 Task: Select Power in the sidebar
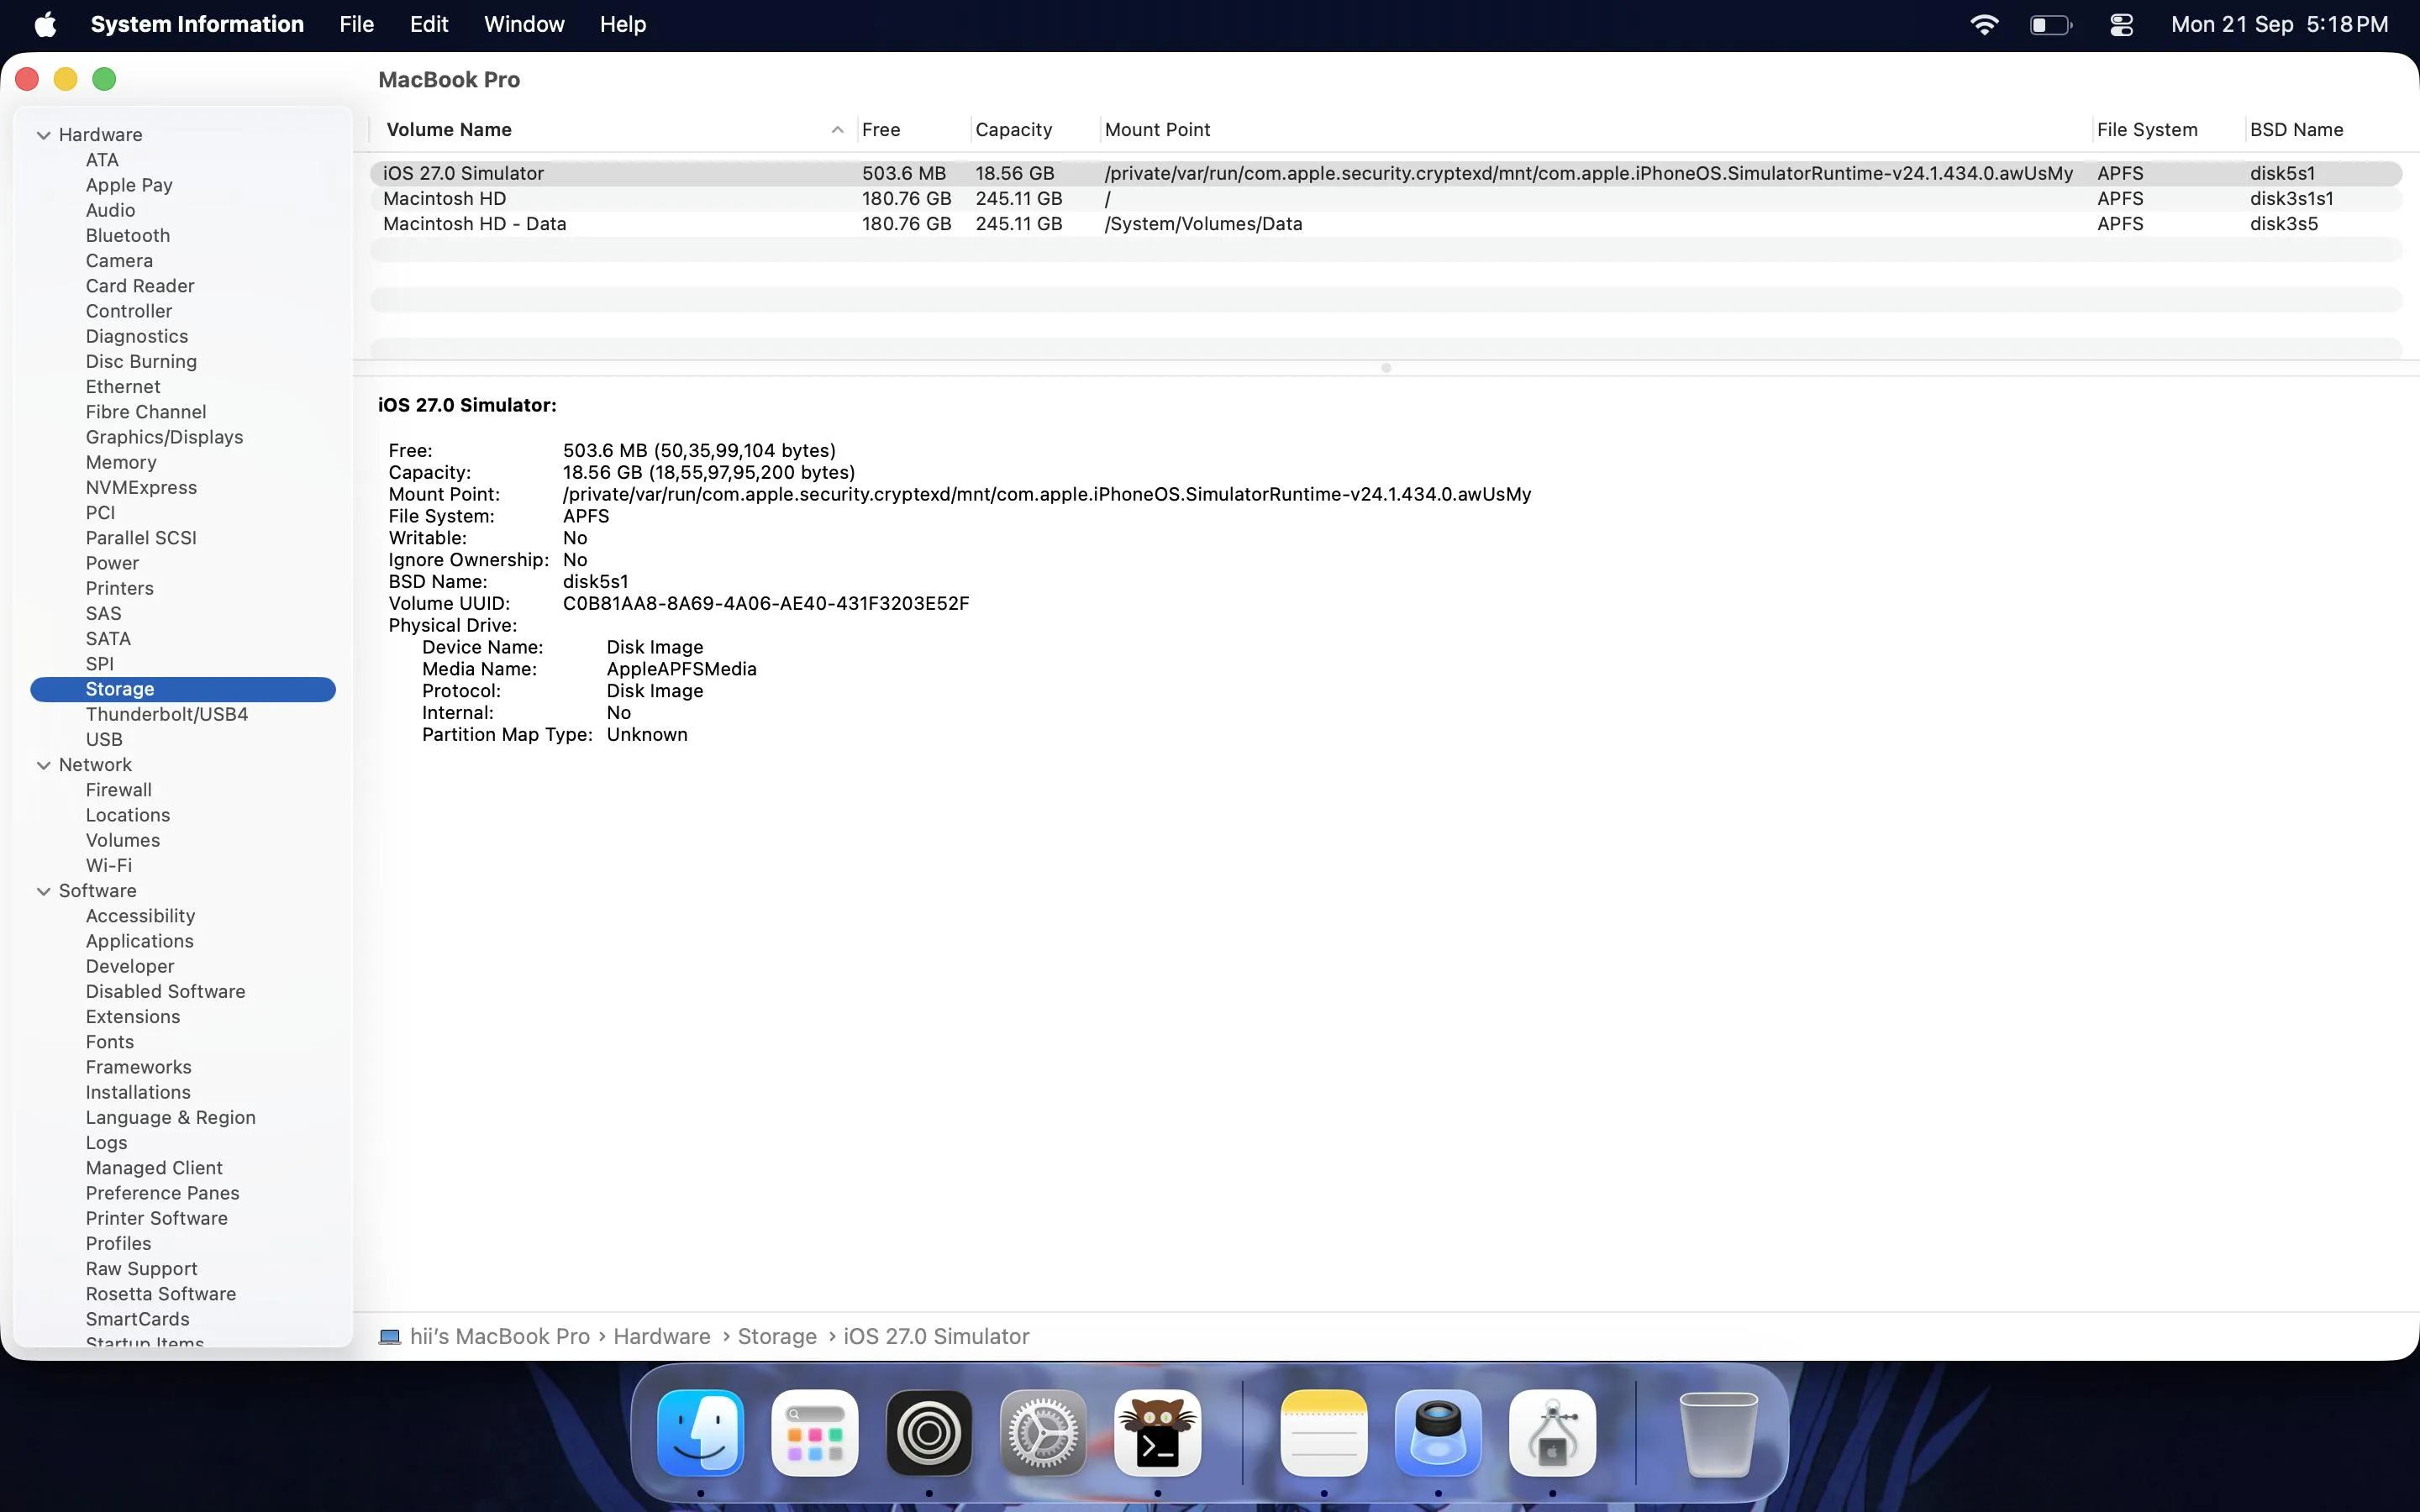point(112,563)
